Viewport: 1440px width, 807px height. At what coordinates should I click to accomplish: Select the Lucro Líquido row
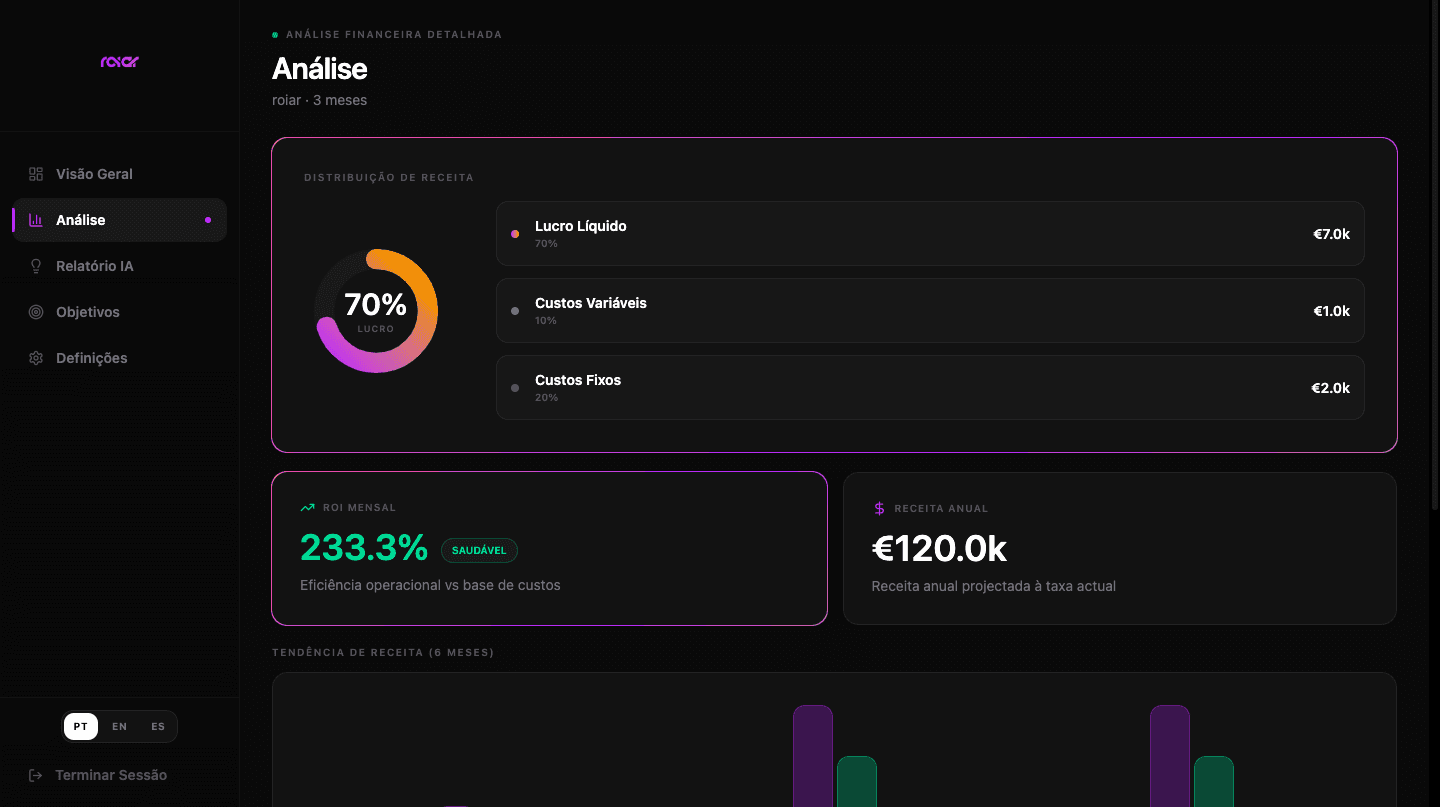point(930,234)
